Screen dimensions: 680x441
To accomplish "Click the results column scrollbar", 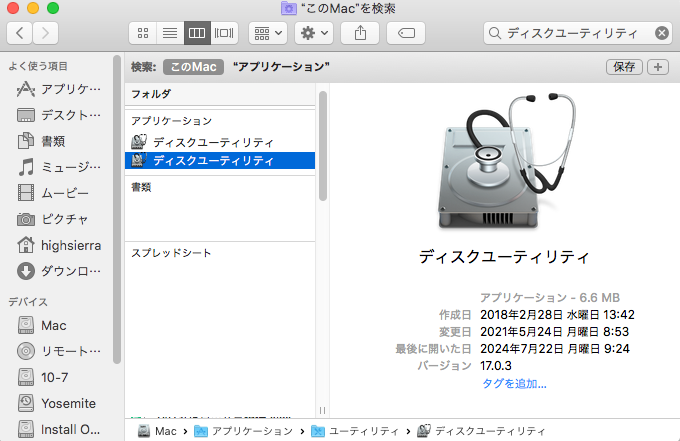I will 323,146.
